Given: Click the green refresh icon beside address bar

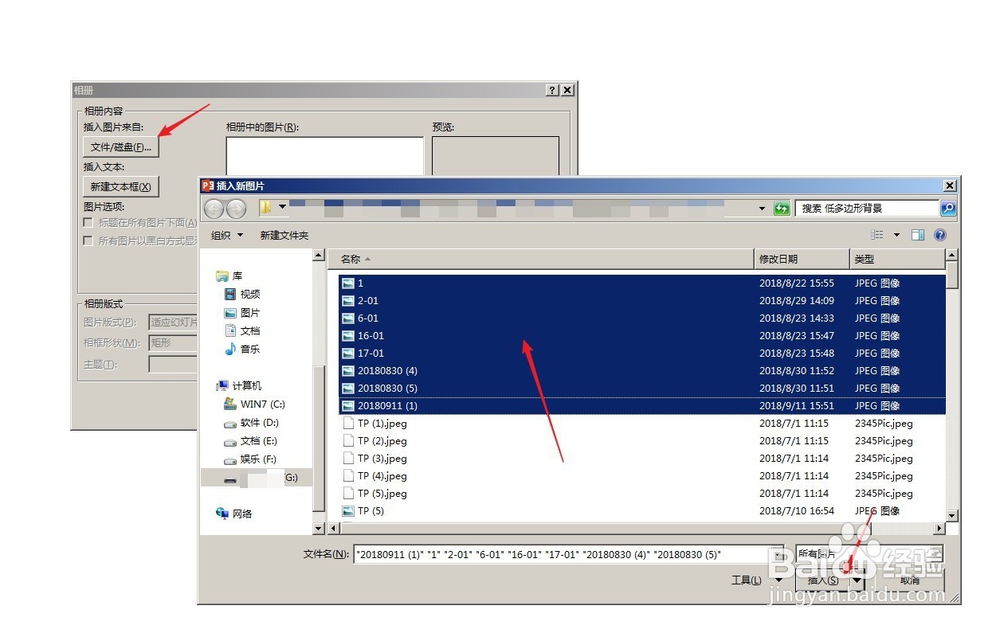Looking at the screenshot, I should tap(781, 209).
